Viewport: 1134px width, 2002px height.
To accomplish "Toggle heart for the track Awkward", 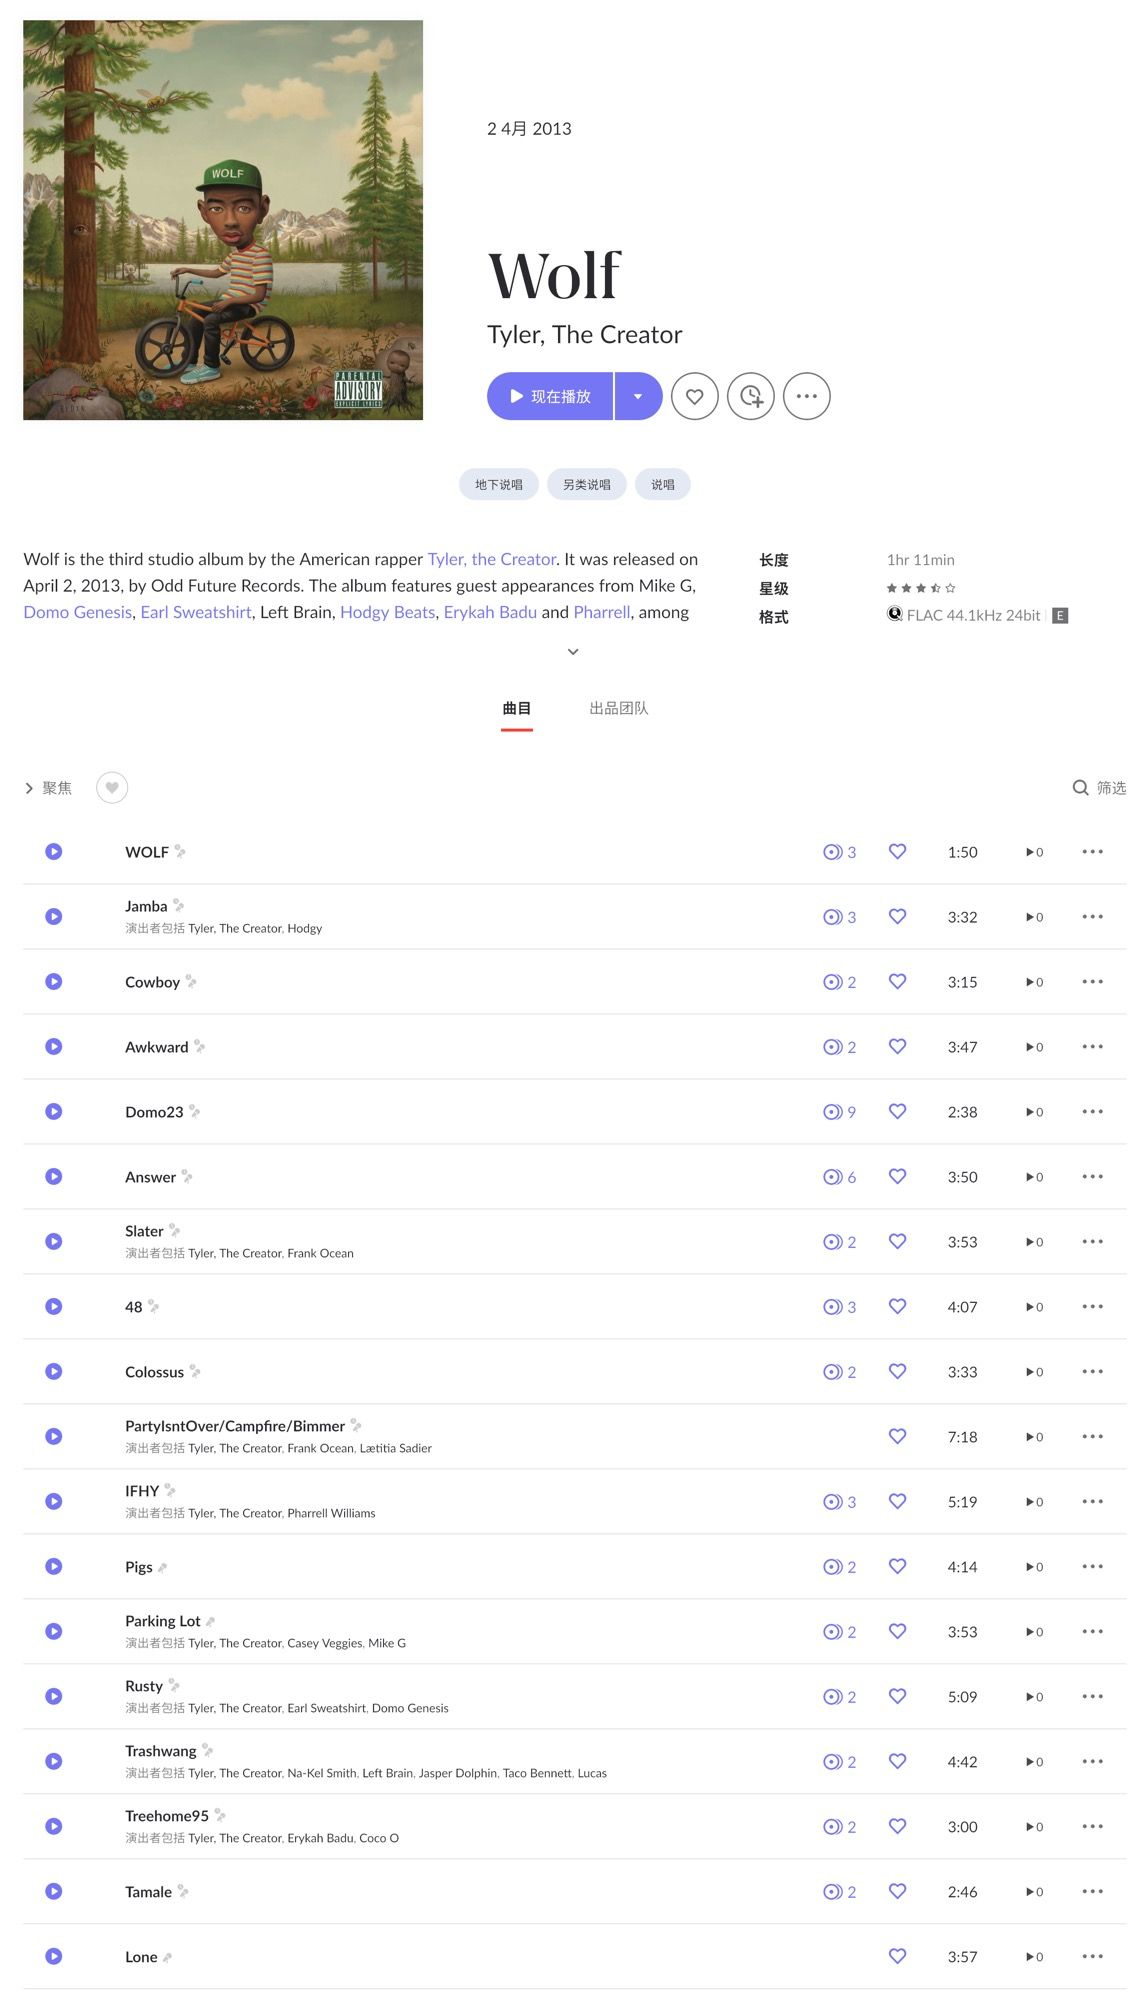I will 897,1046.
